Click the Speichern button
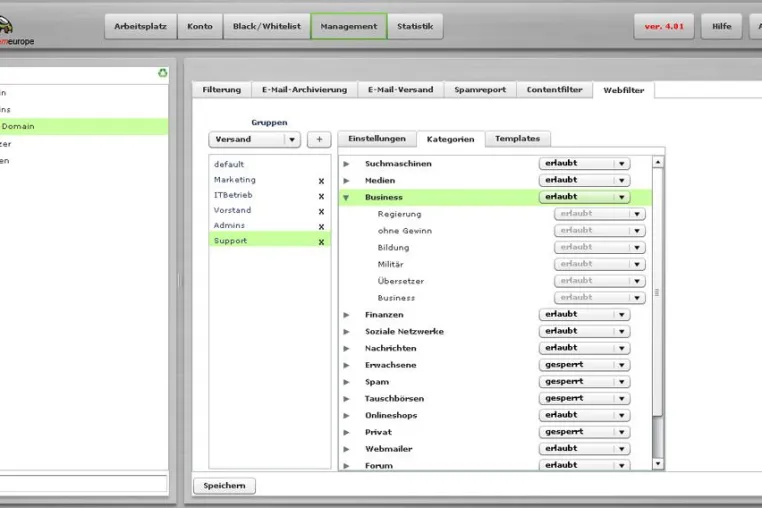This screenshot has height=508, width=762. [x=225, y=486]
